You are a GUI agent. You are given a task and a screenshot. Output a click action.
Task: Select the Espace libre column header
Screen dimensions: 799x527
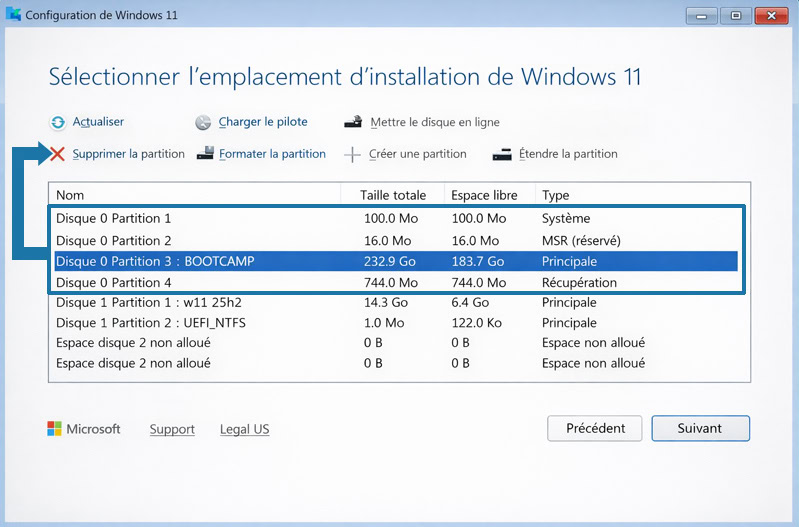coord(490,195)
